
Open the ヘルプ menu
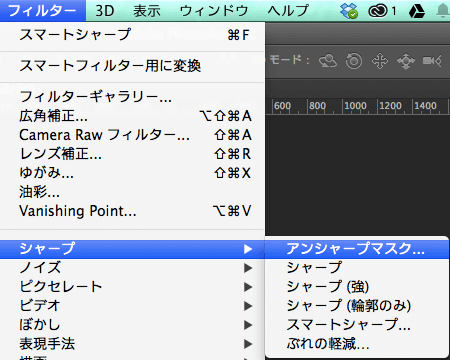pyautogui.click(x=288, y=11)
